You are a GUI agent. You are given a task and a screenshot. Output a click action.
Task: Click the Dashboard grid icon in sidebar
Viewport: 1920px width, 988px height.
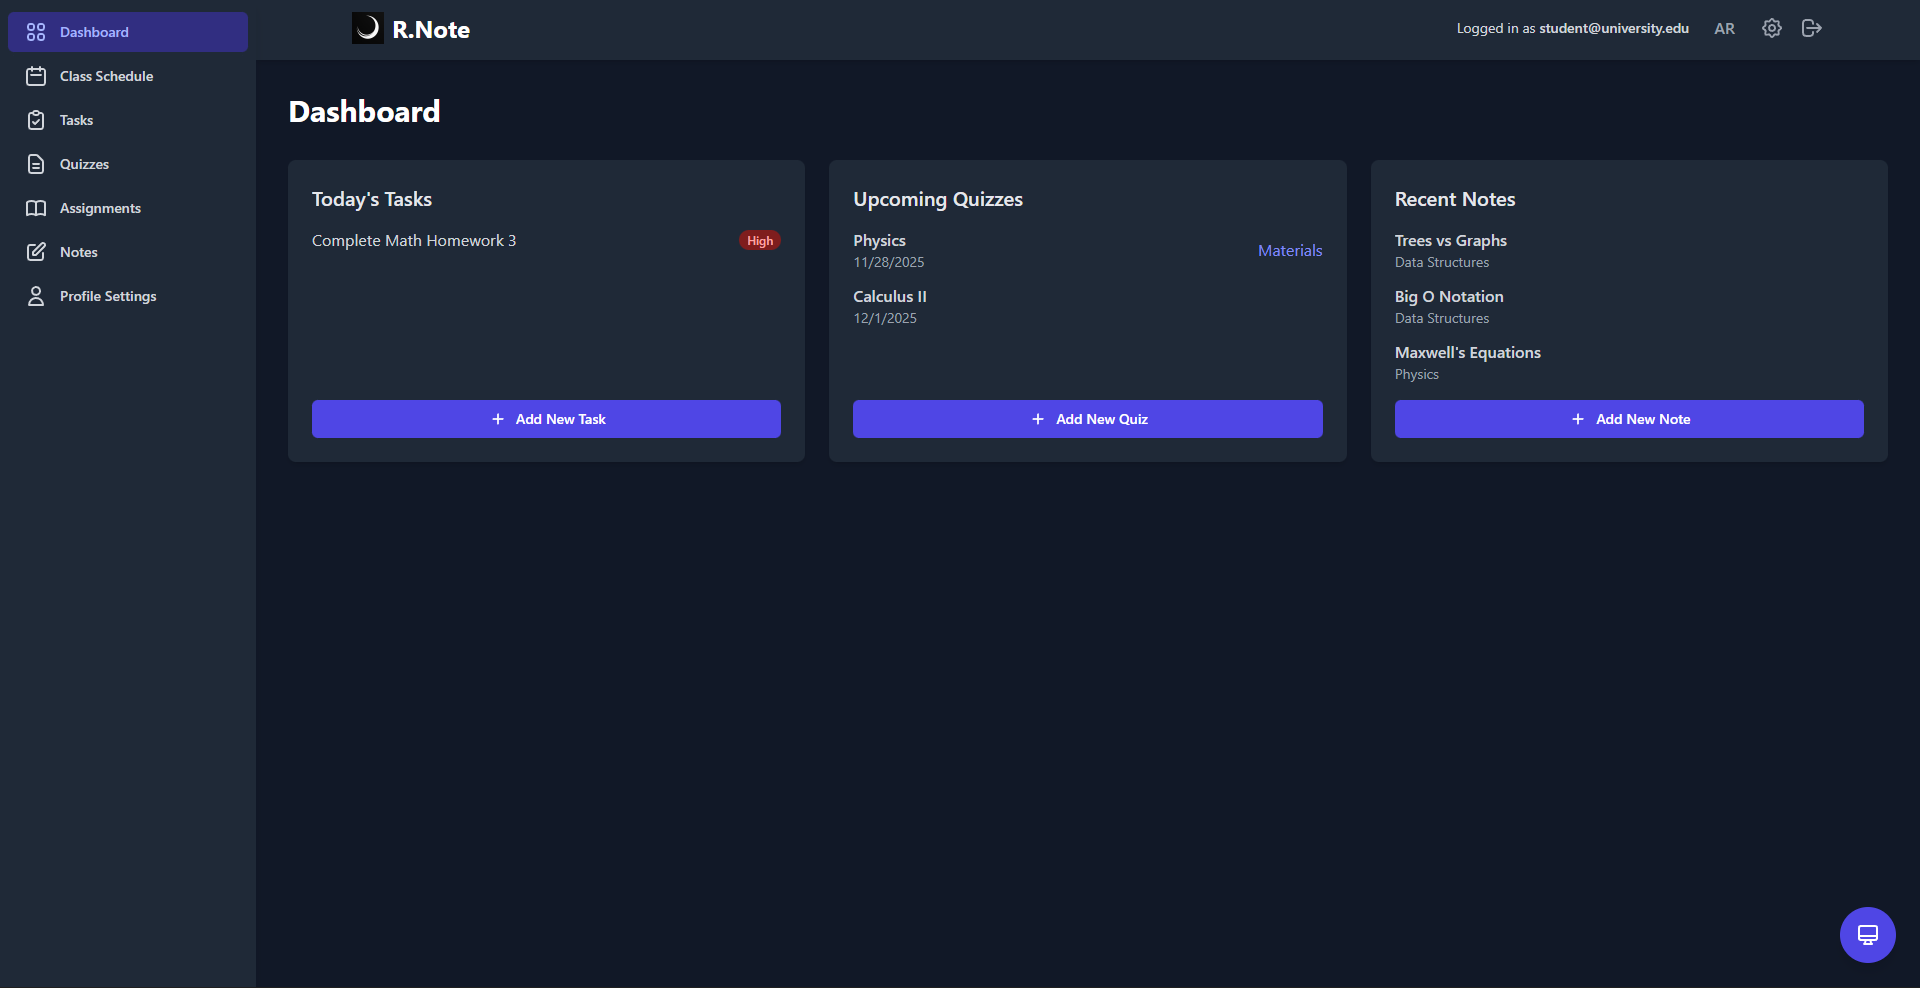tap(36, 32)
